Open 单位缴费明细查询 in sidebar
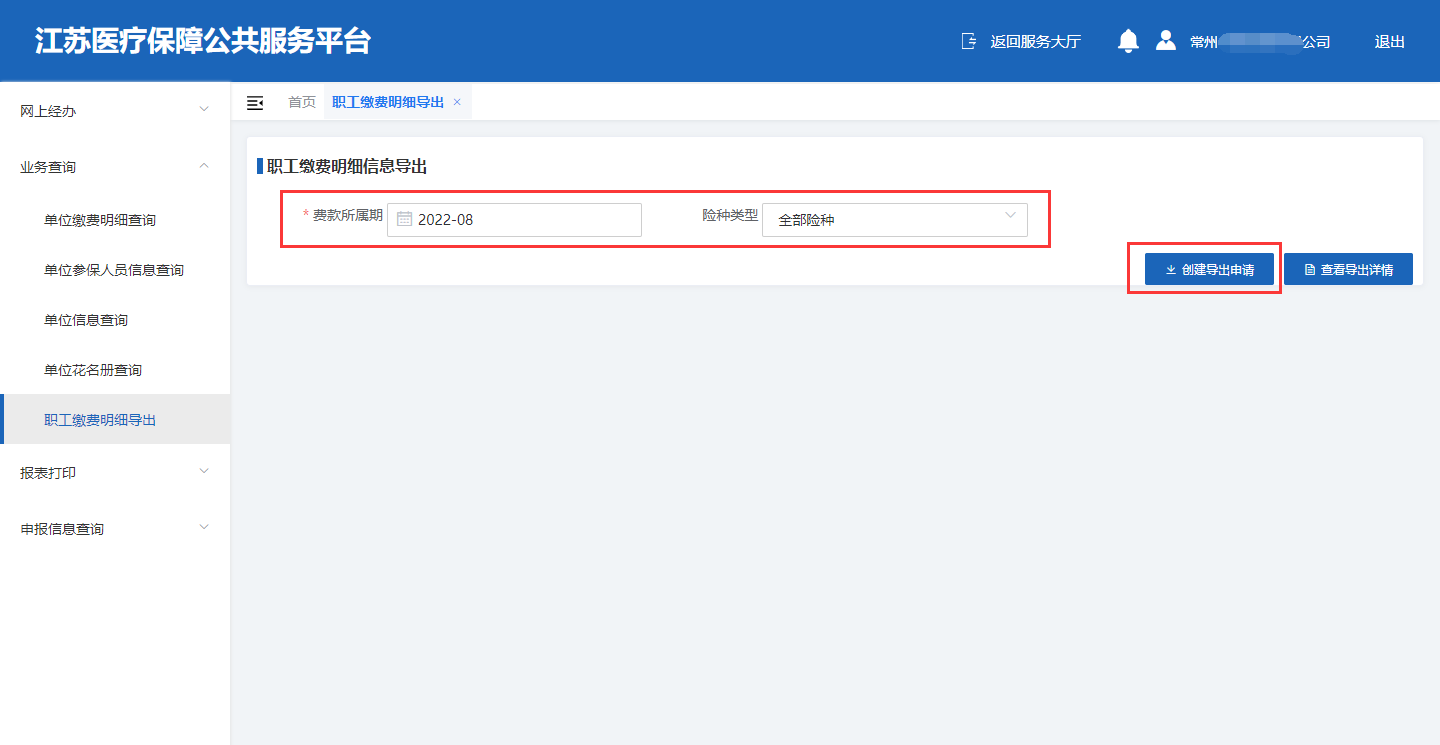Image resolution: width=1440 pixels, height=745 pixels. point(100,220)
